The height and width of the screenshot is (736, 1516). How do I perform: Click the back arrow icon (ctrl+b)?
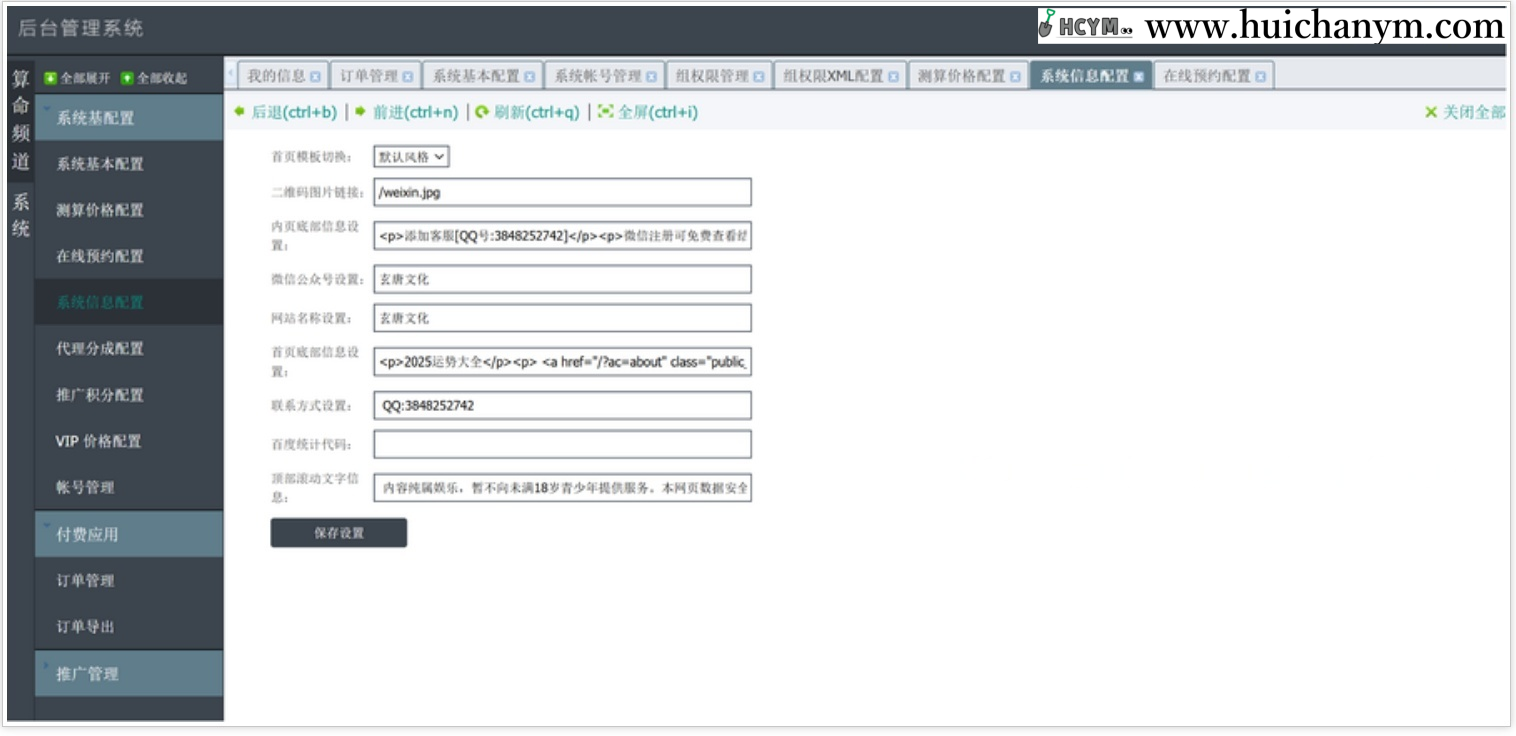239,112
